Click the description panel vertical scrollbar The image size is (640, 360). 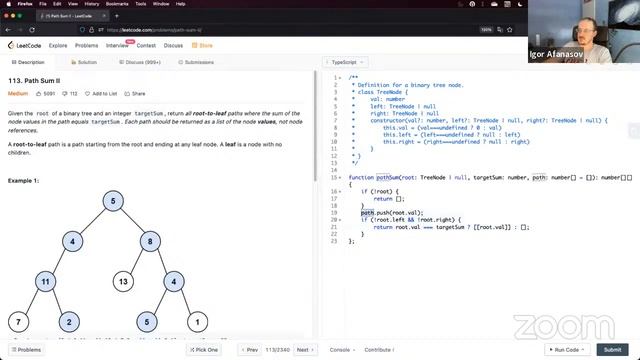click(315, 127)
